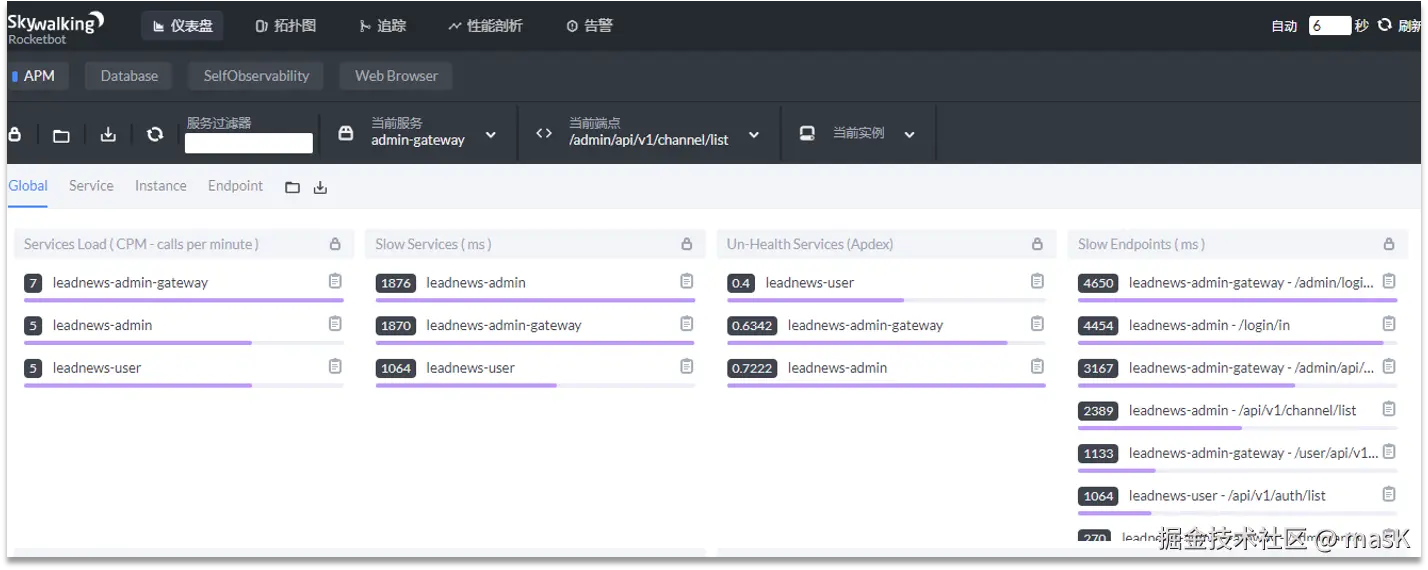Click leadnews-user in Un-Health Services

pos(810,283)
